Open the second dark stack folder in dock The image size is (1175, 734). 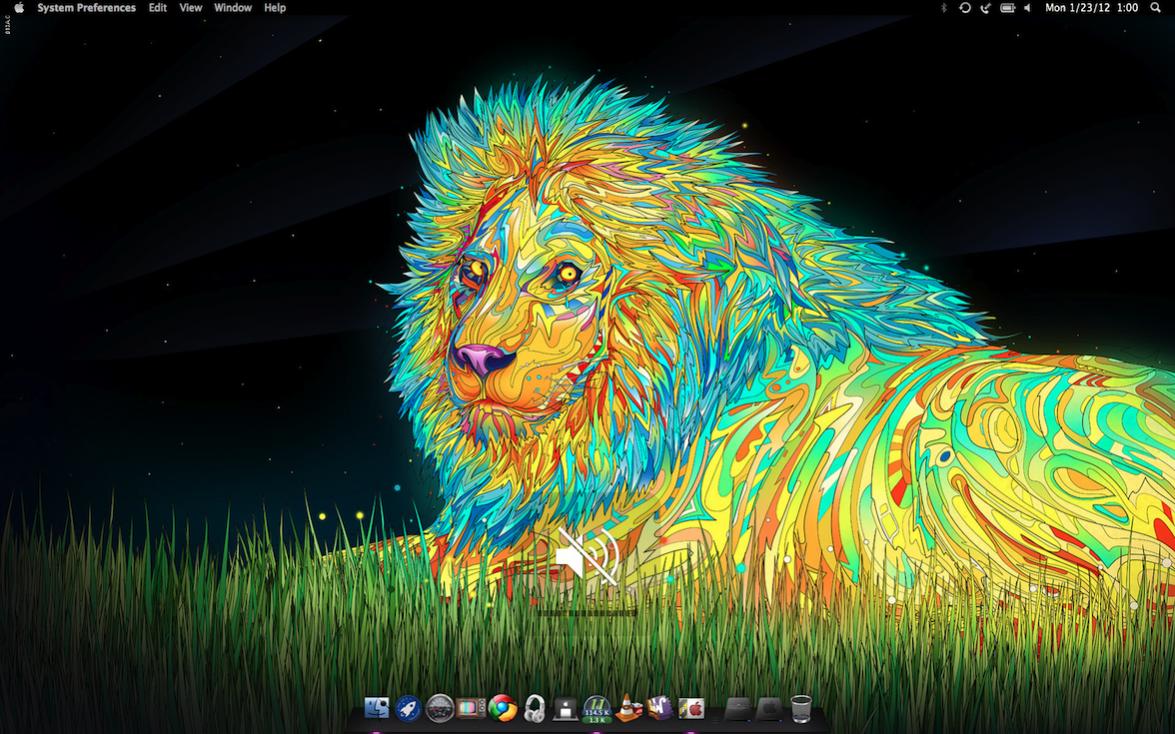pyautogui.click(x=769, y=708)
